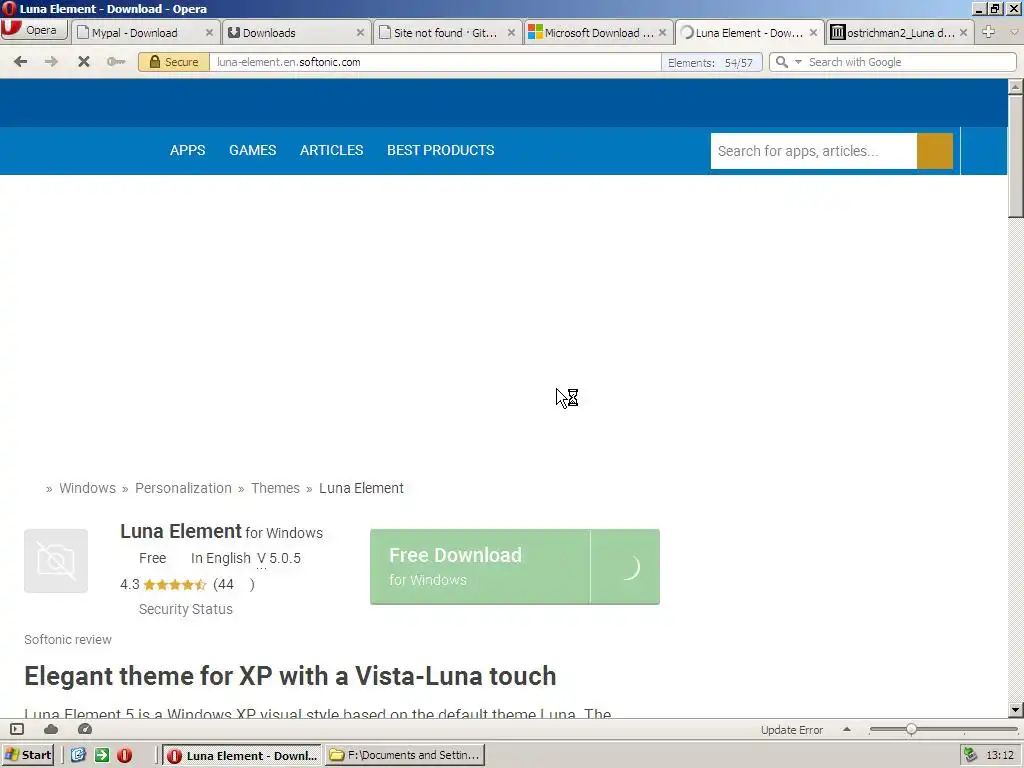Stop loading the page

click(x=84, y=61)
